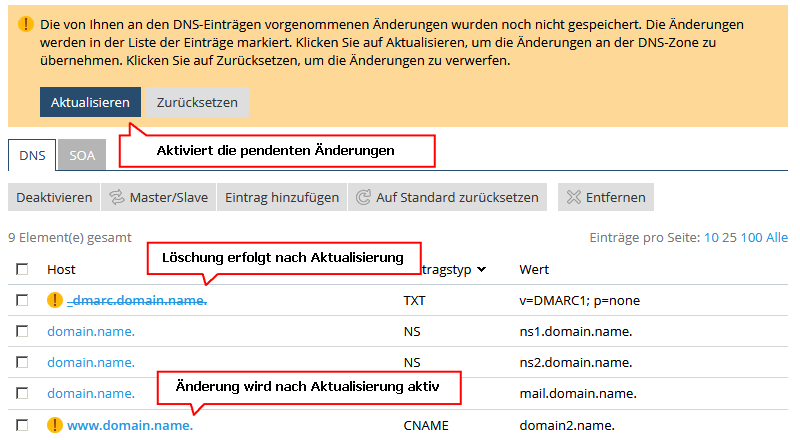This screenshot has width=800, height=440.
Task: Click the reset-to-default circular arrow icon
Action: pos(363,197)
